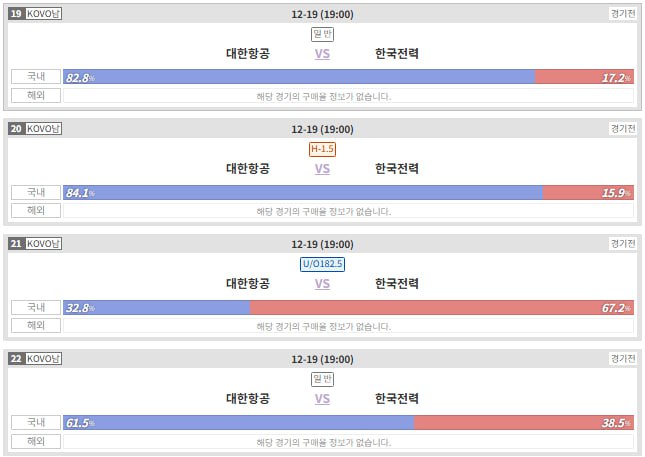This screenshot has height=457, width=645.
Task: Click the blue 61.5% bar
Action: pos(240,423)
